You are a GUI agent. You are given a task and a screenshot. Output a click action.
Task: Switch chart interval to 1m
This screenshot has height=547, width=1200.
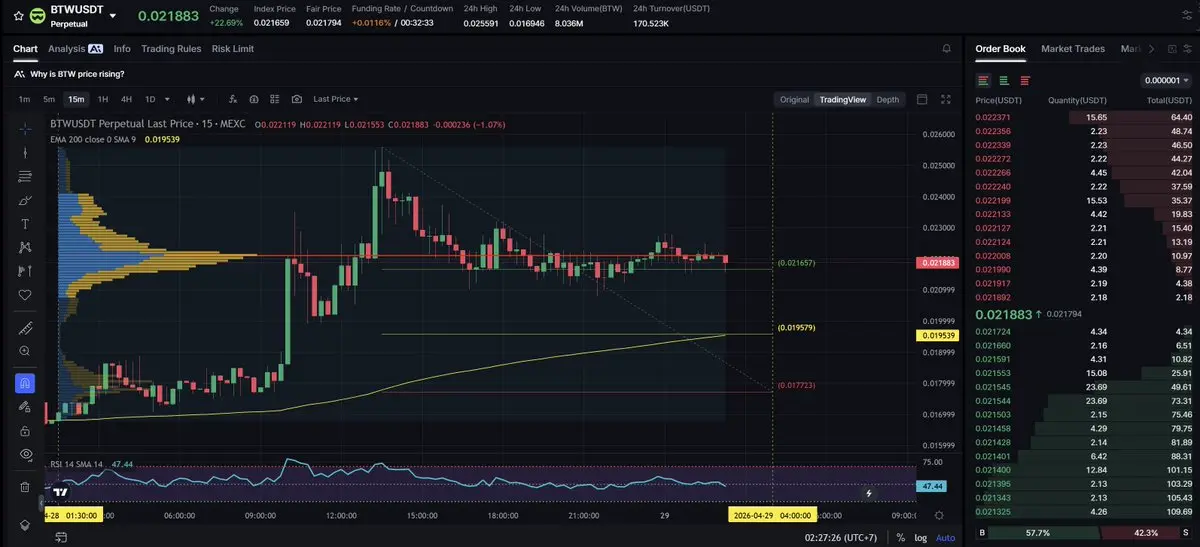point(24,99)
